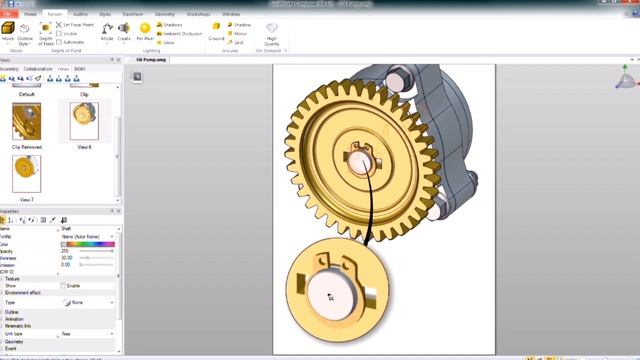Expand the Outline property section
Image resolution: width=640 pixels, height=360 pixels.
(2, 312)
